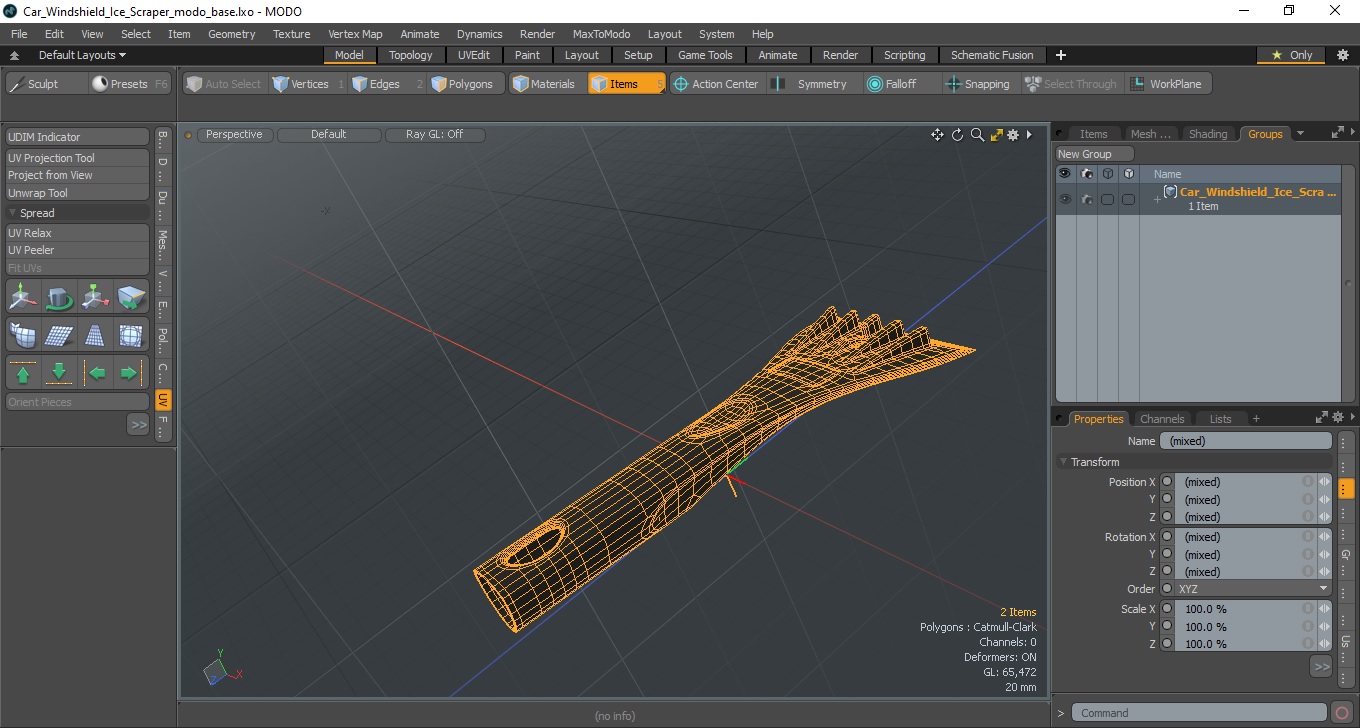Maximize the viewport with the expand icon
This screenshot has width=1360, height=728.
(997, 135)
